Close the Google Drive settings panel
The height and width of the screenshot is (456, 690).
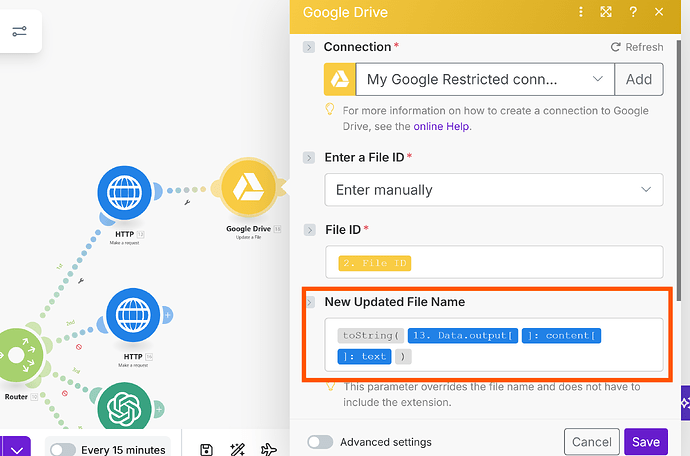pyautogui.click(x=659, y=12)
